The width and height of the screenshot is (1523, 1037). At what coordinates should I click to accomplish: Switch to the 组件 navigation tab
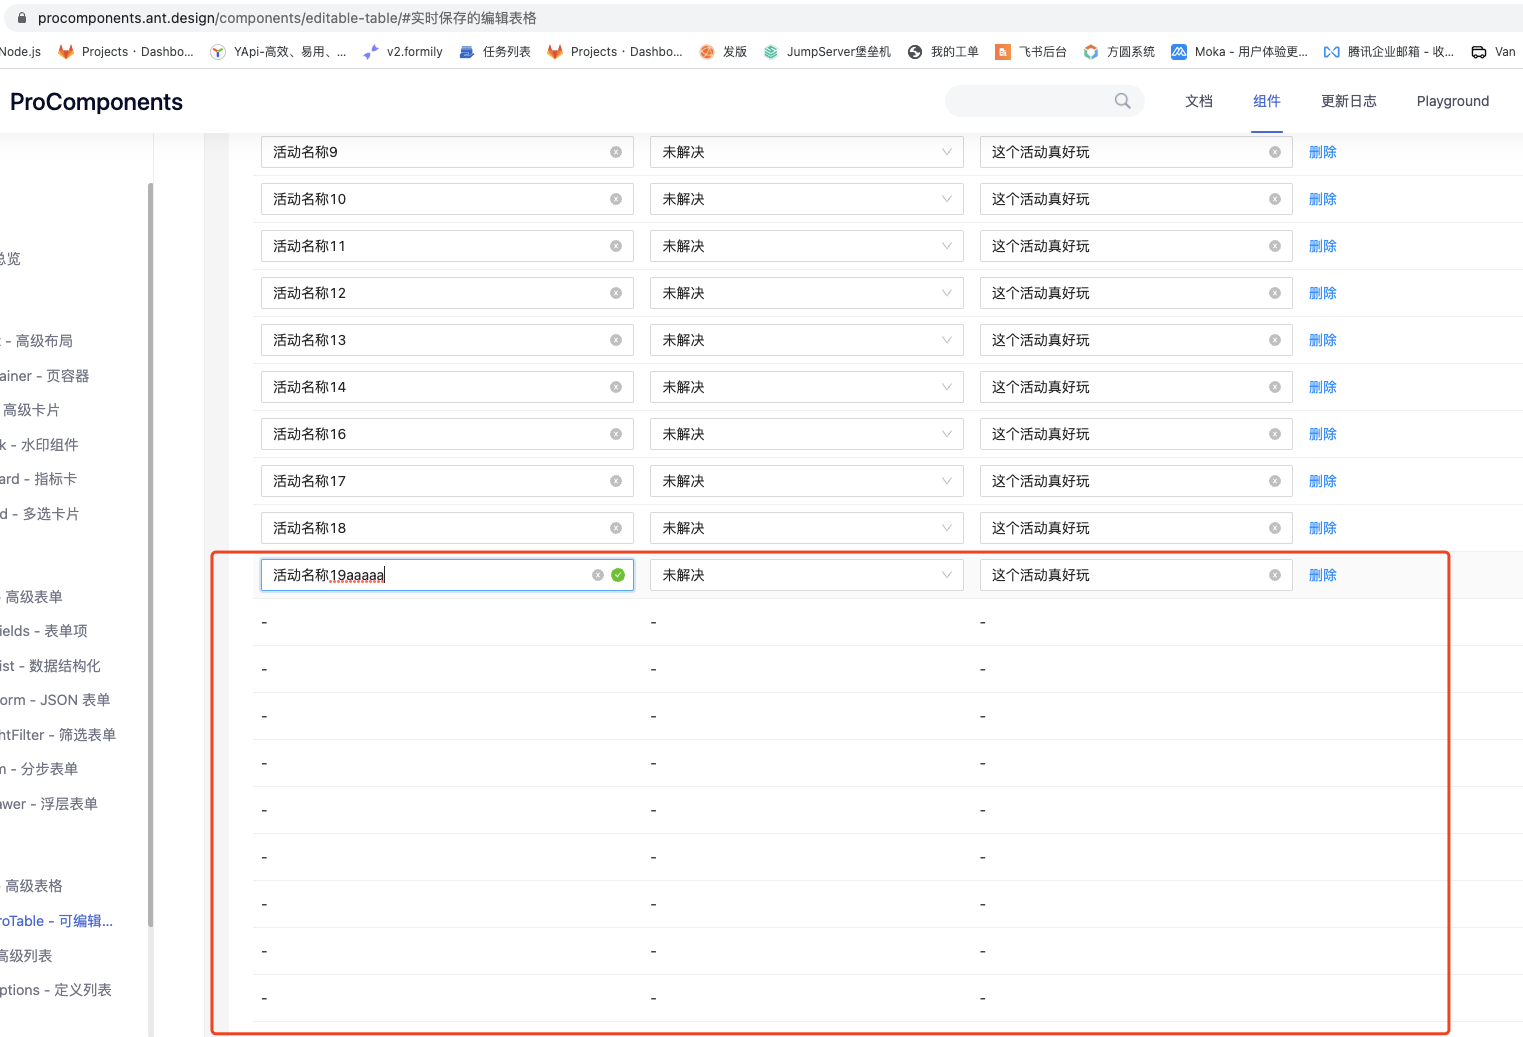[1266, 101]
